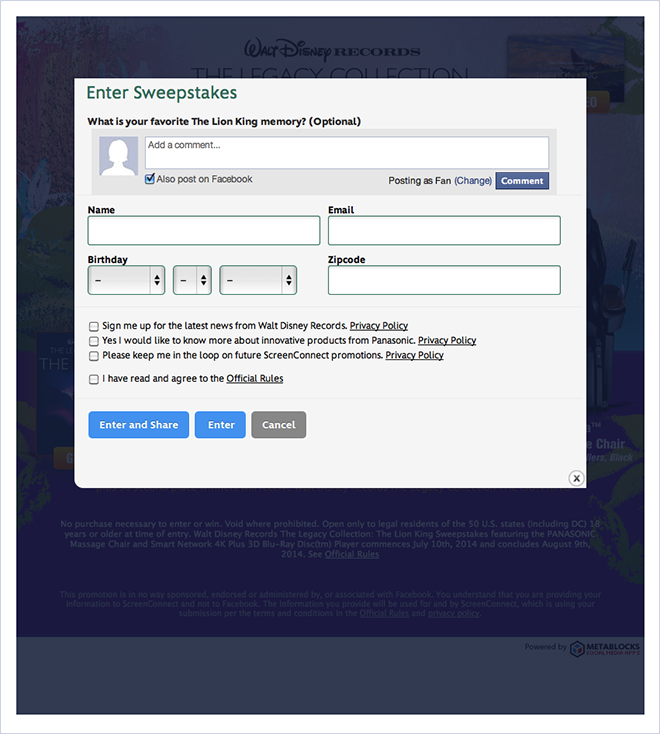Click the Metablocks logo in the footer
Screen dimensions: 660x734
point(605,648)
